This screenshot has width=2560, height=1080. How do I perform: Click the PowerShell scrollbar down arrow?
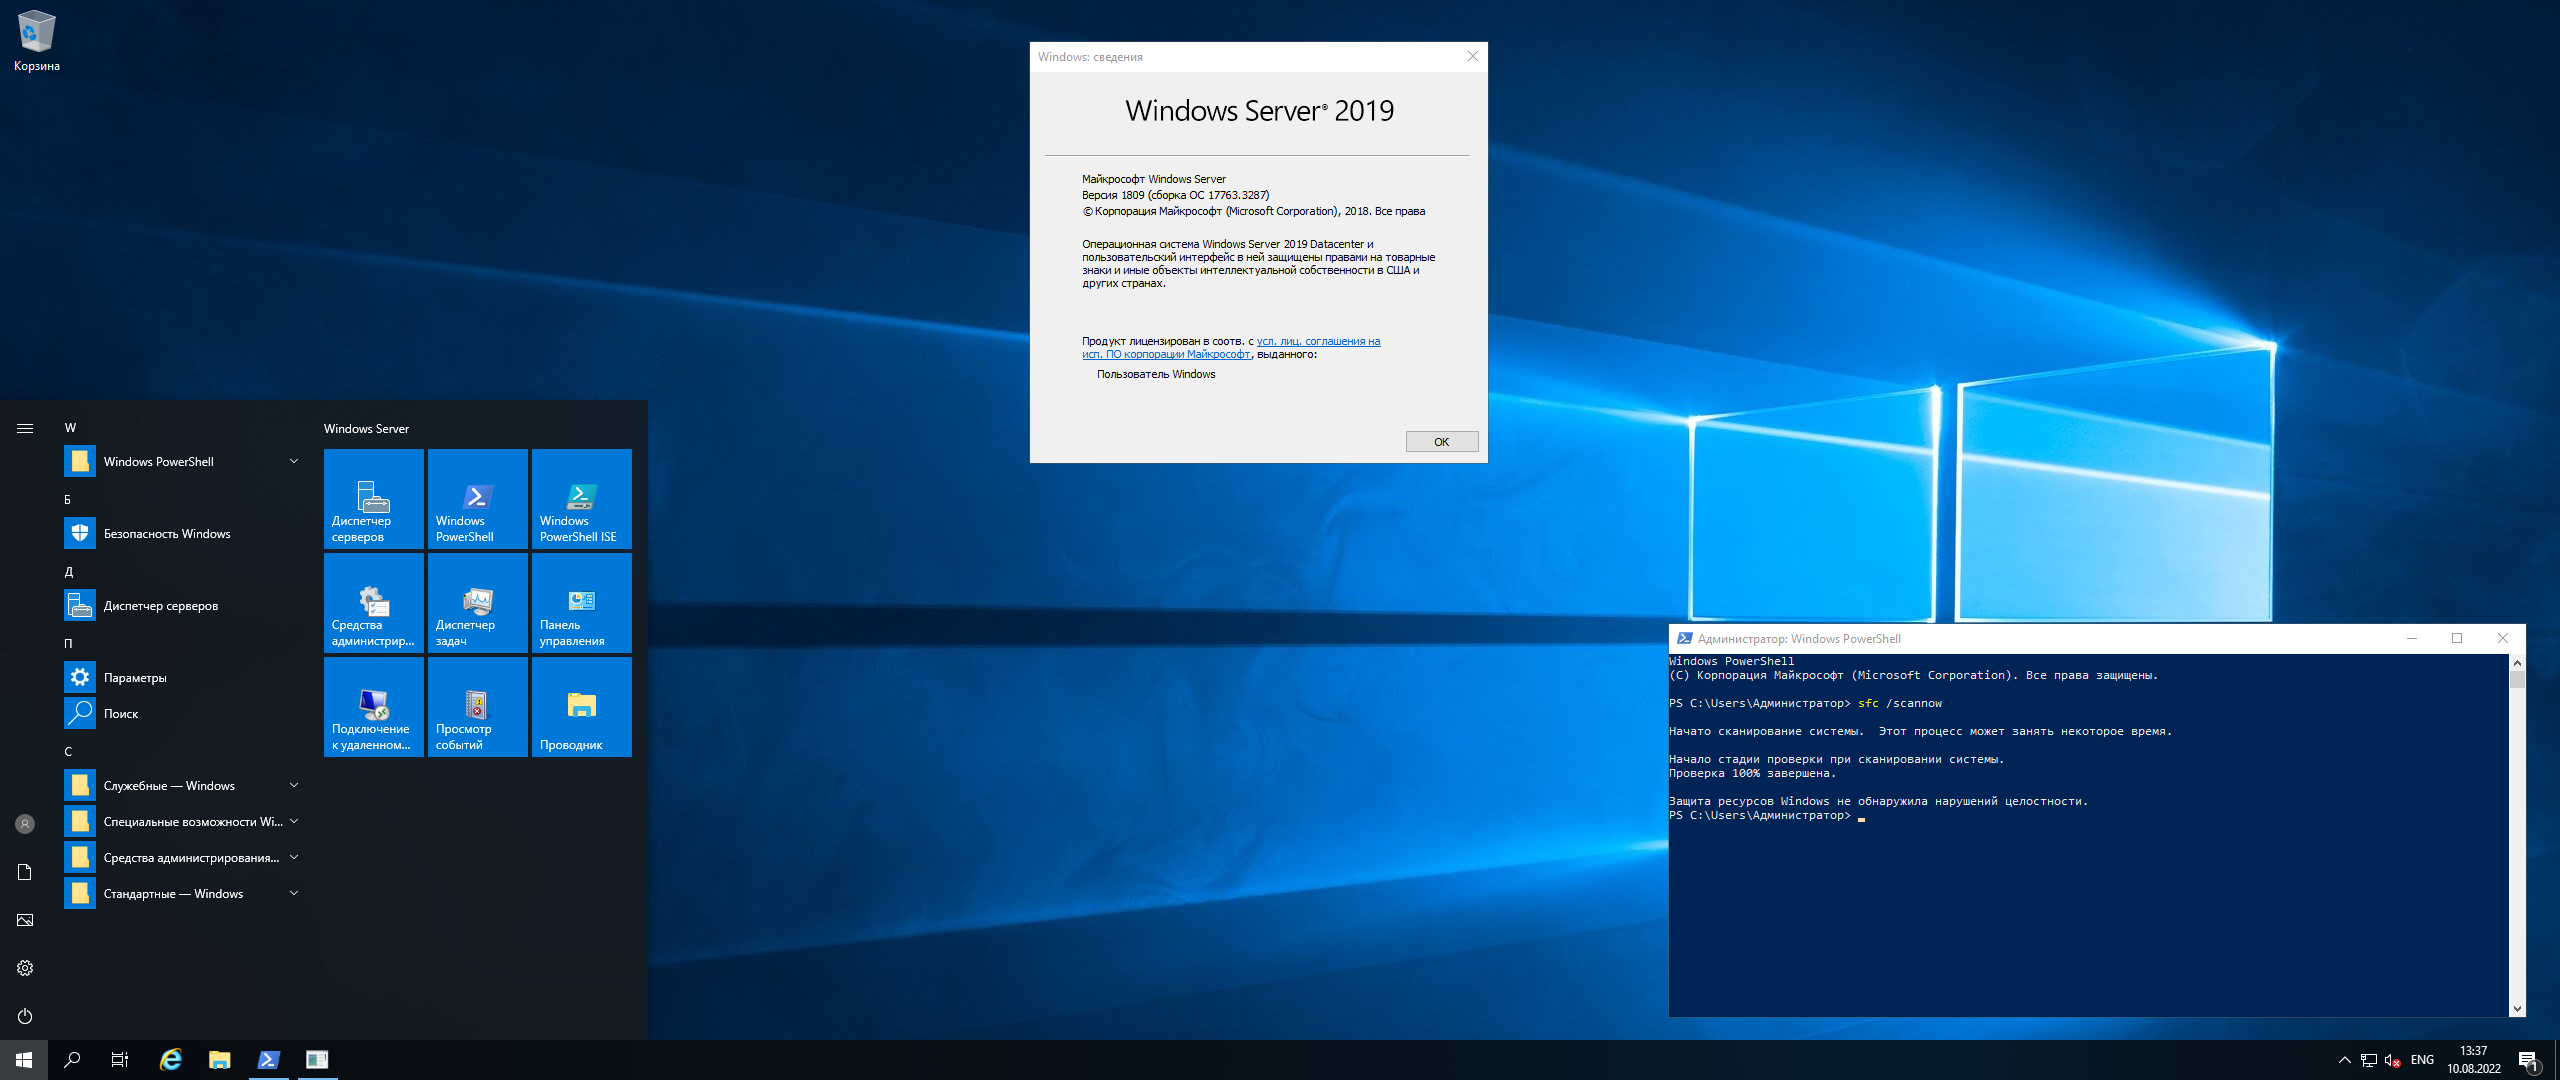[x=2517, y=1009]
